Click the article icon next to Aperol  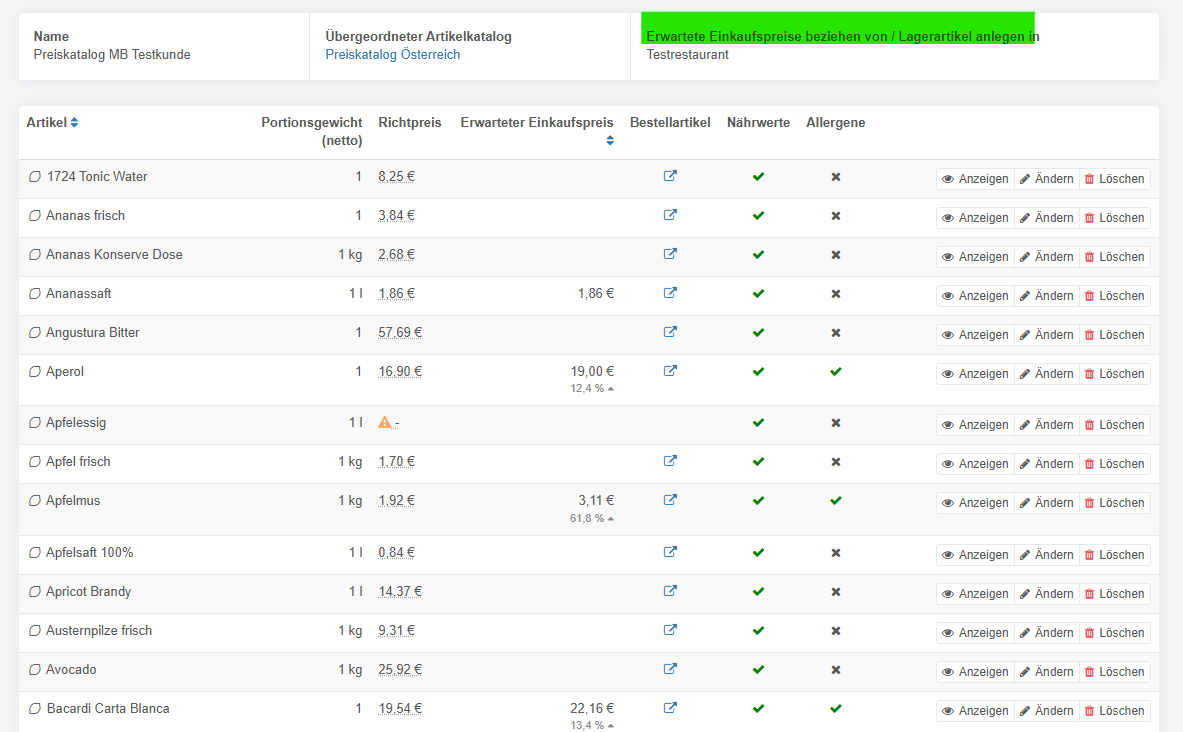(x=35, y=371)
